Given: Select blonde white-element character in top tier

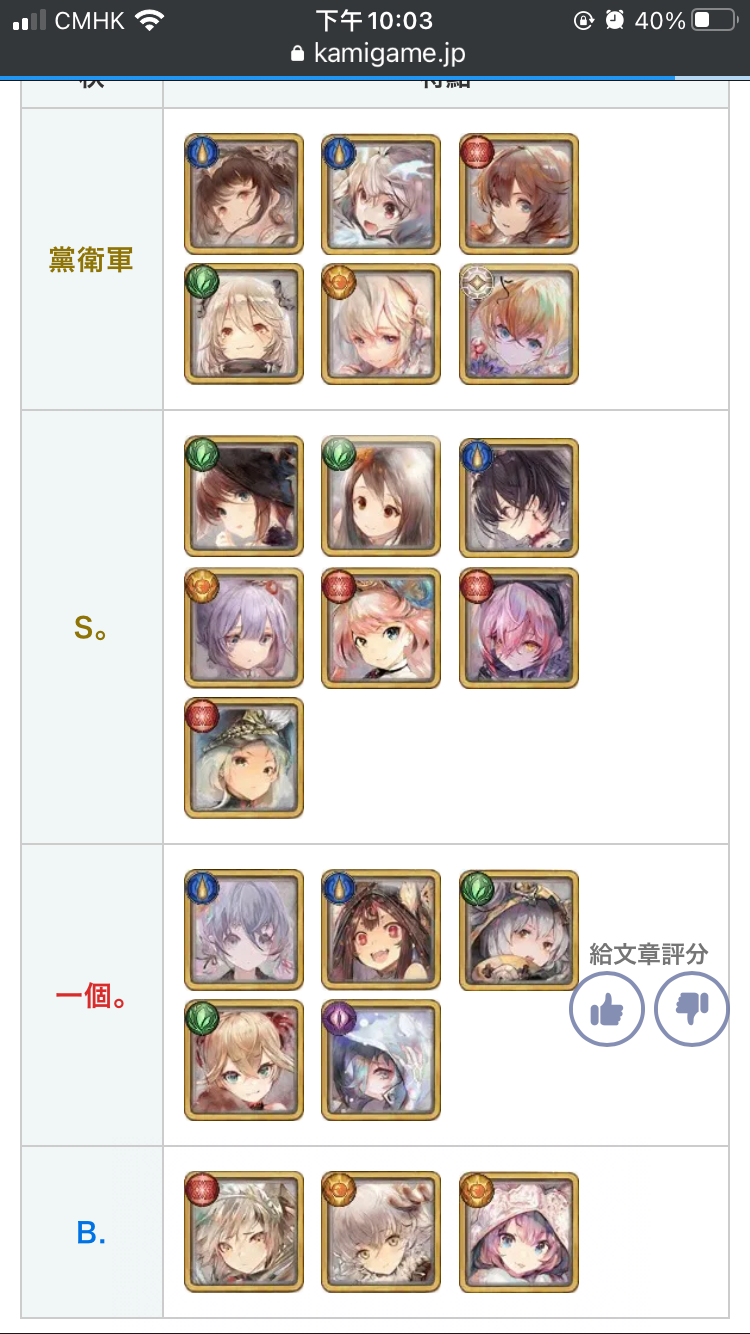Looking at the screenshot, I should click(519, 324).
